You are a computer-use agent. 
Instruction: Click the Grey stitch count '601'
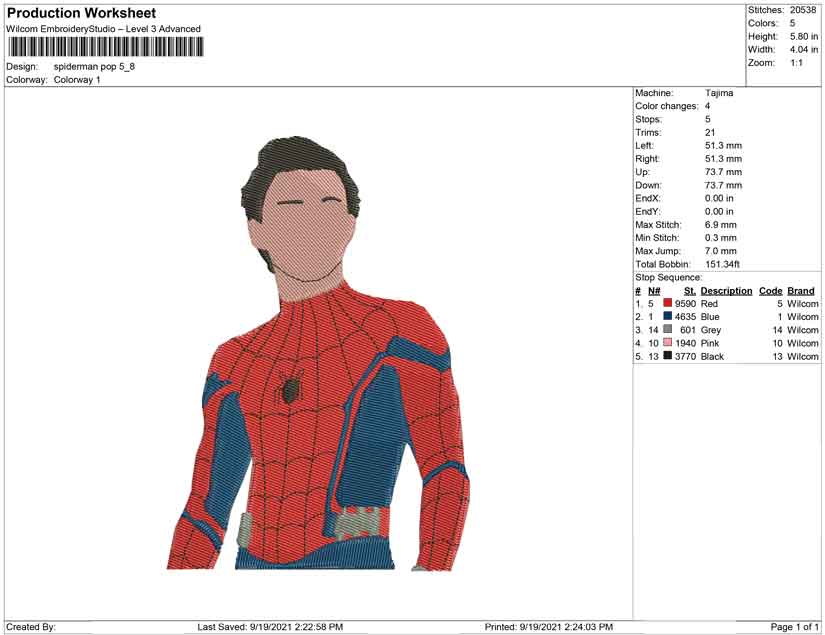click(688, 330)
